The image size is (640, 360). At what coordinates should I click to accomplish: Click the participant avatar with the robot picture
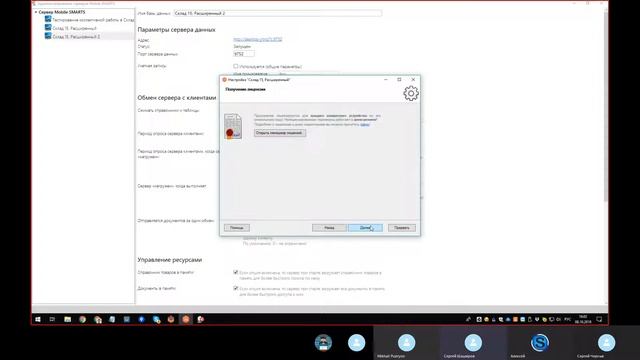[323, 342]
